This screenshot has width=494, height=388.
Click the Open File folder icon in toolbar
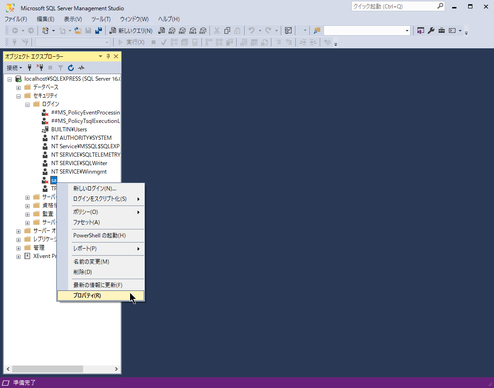point(78,31)
